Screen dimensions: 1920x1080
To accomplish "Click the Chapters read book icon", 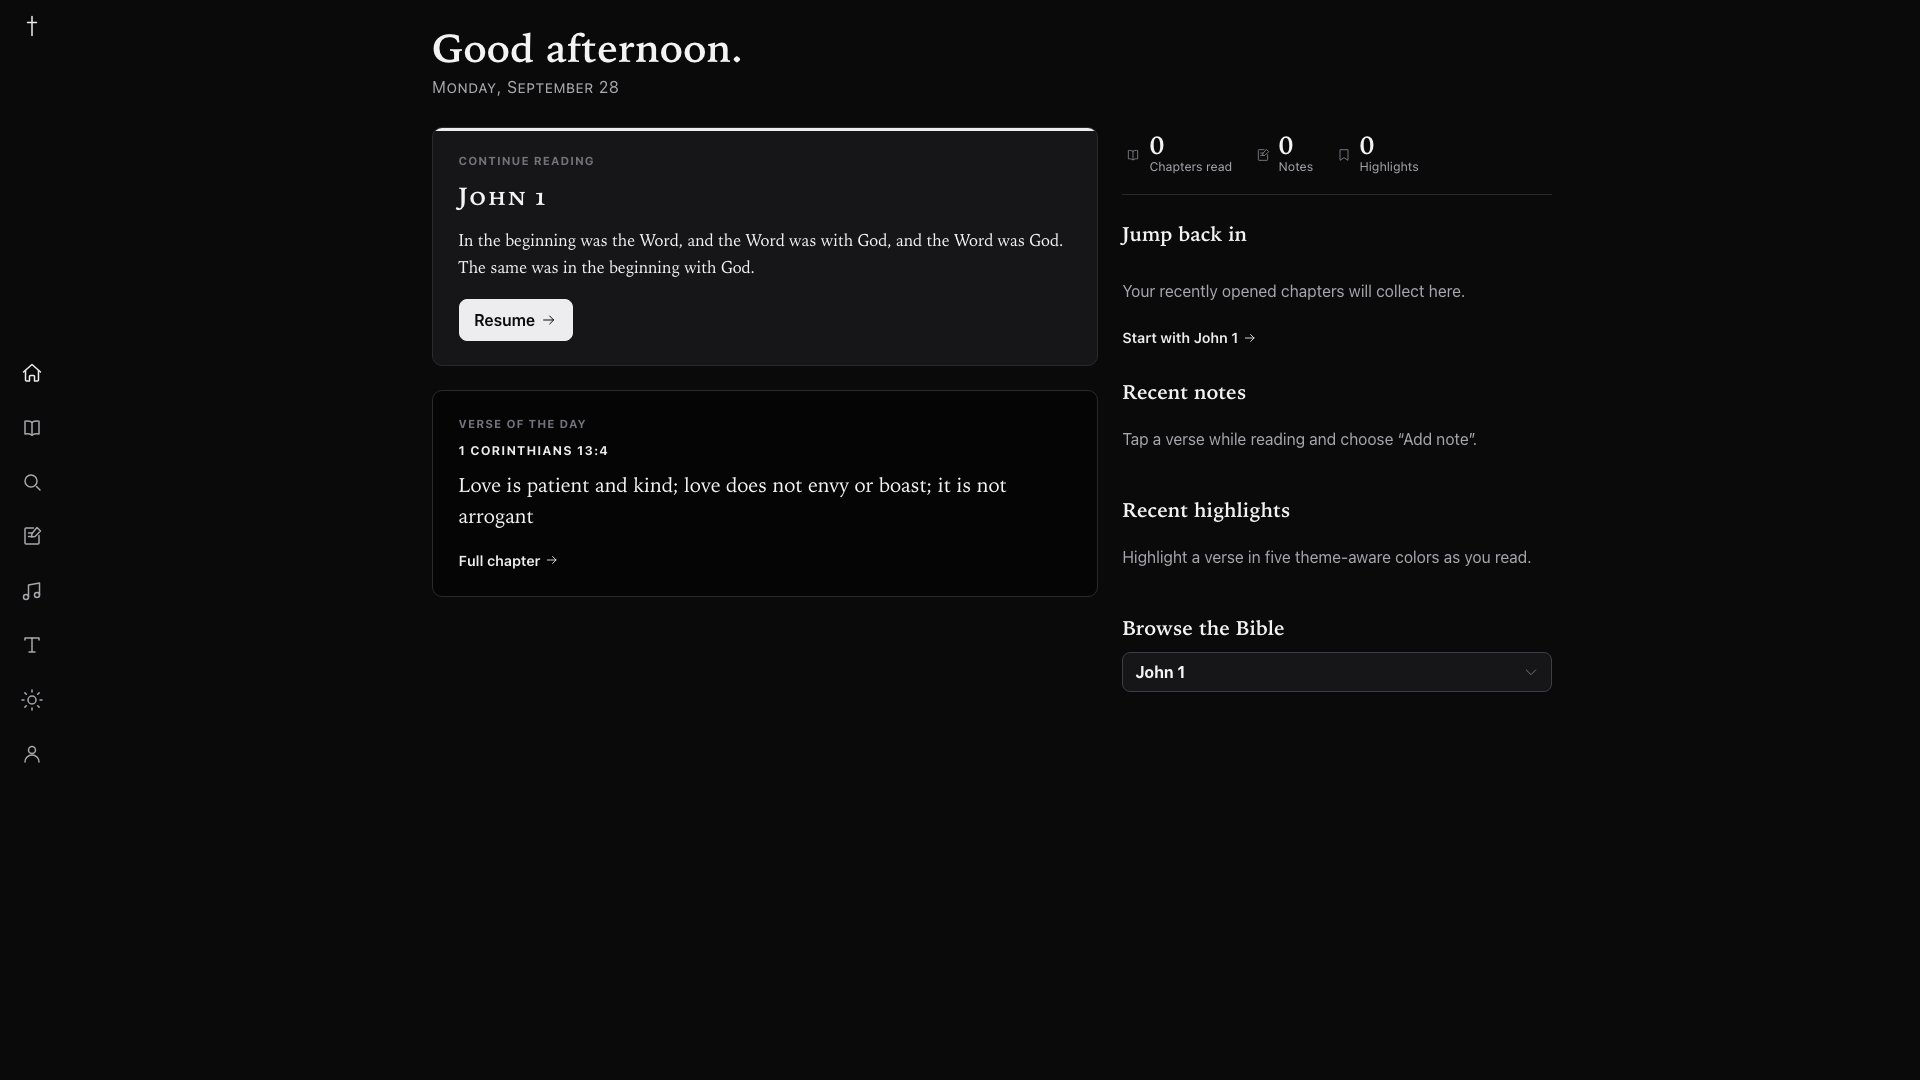I will pos(1133,155).
